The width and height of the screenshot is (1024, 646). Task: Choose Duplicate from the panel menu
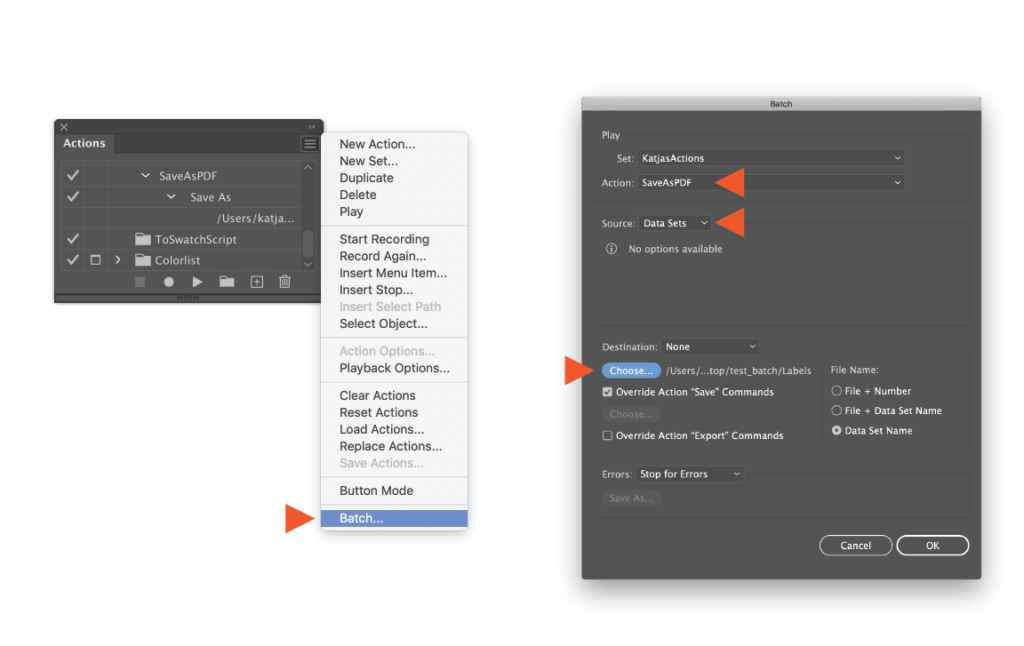366,178
